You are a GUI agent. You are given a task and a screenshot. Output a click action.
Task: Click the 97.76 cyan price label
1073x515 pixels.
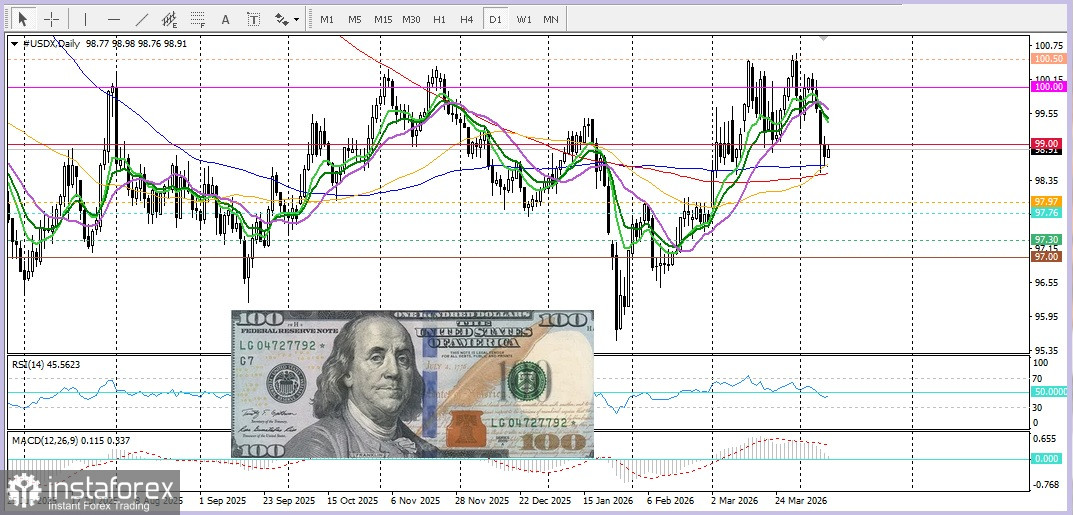[1048, 213]
